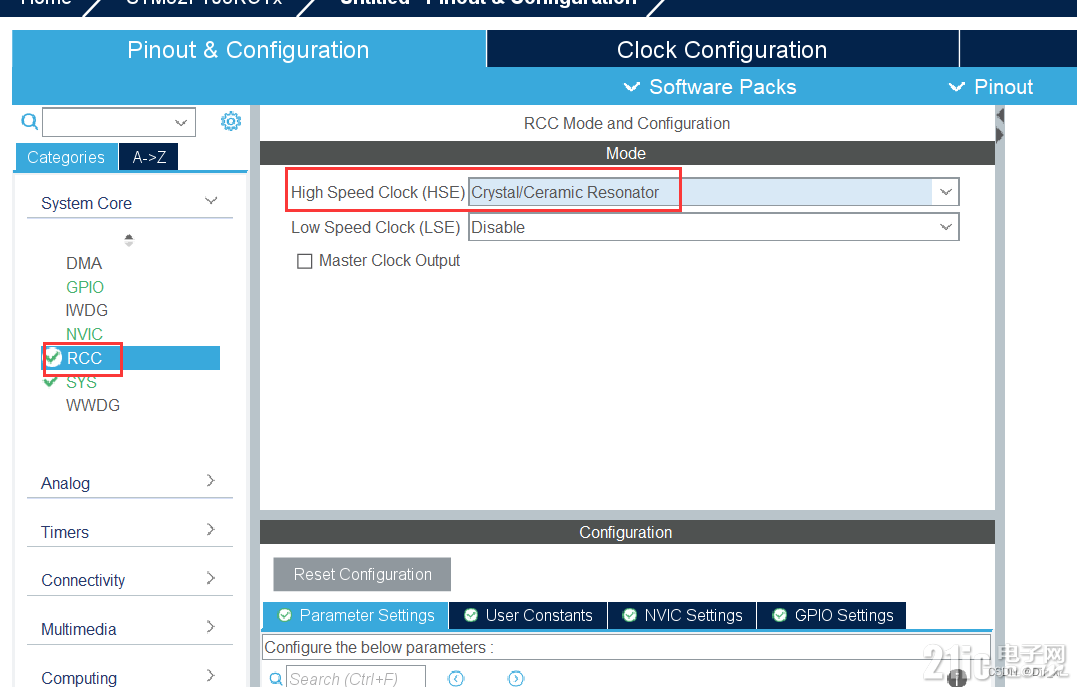Click the Parameter Settings tab check icon
1077x687 pixels.
[284, 616]
